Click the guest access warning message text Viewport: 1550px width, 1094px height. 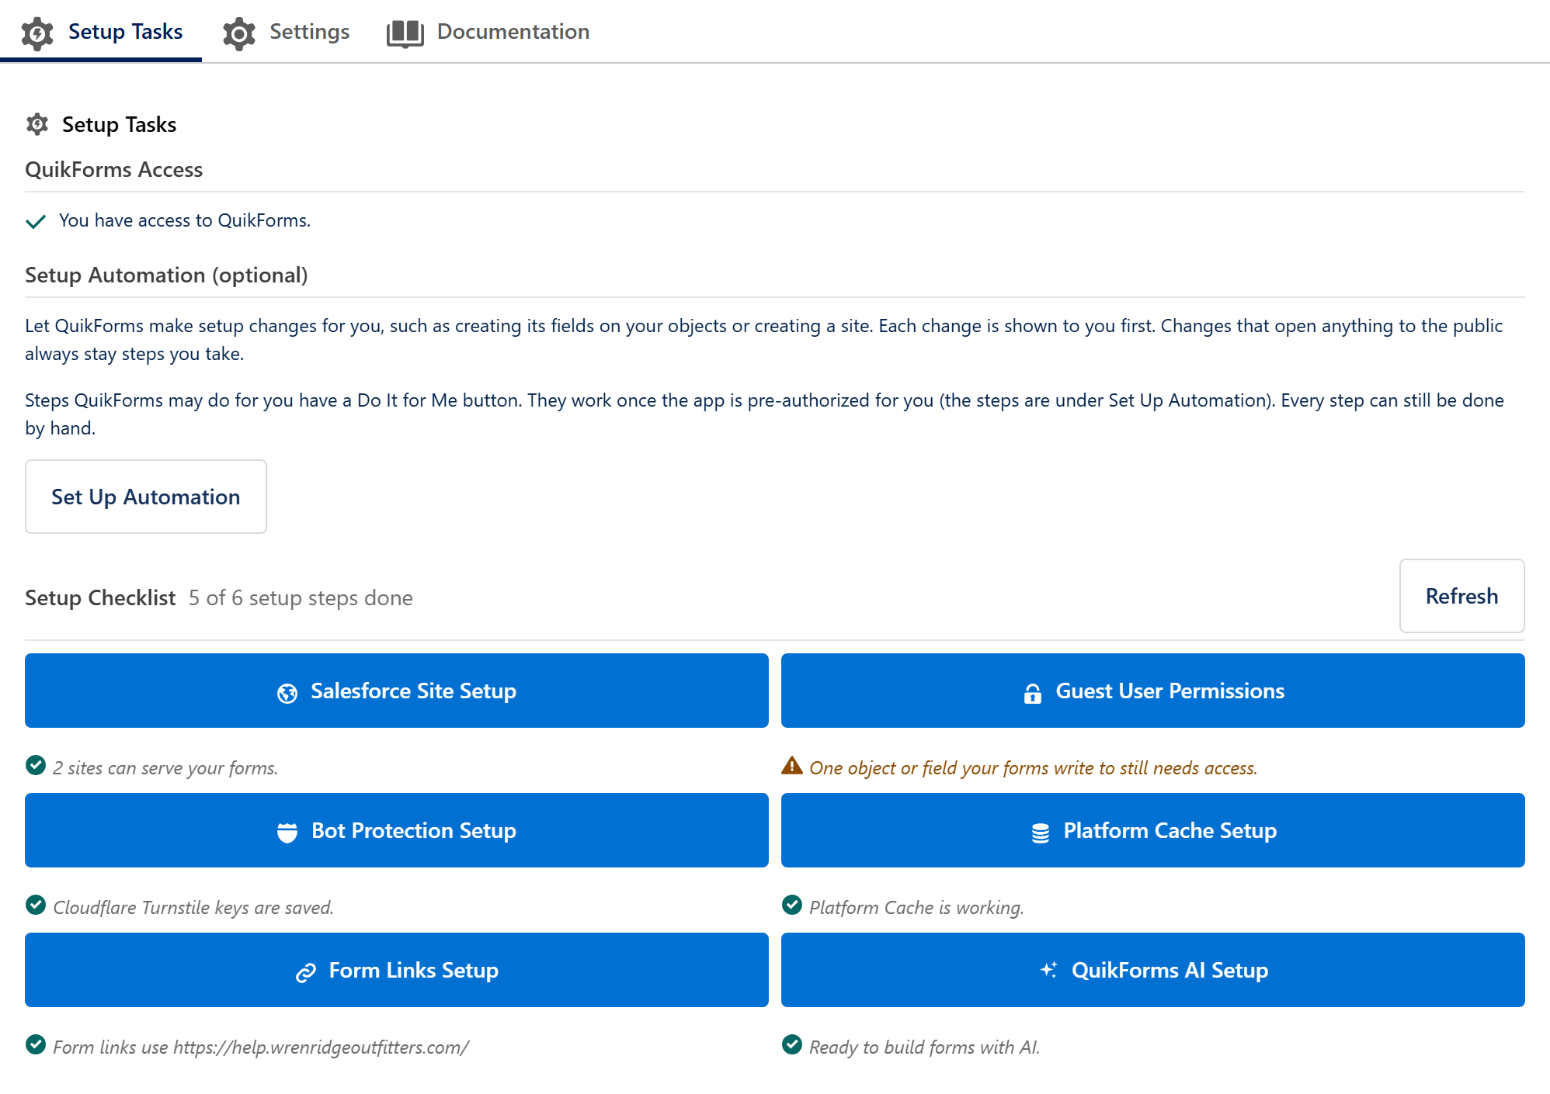pos(1034,768)
